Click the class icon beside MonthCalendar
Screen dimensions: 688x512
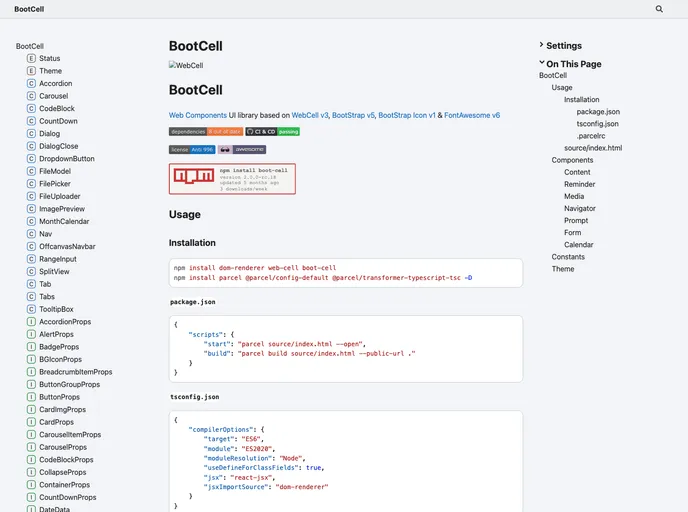click(x=31, y=221)
